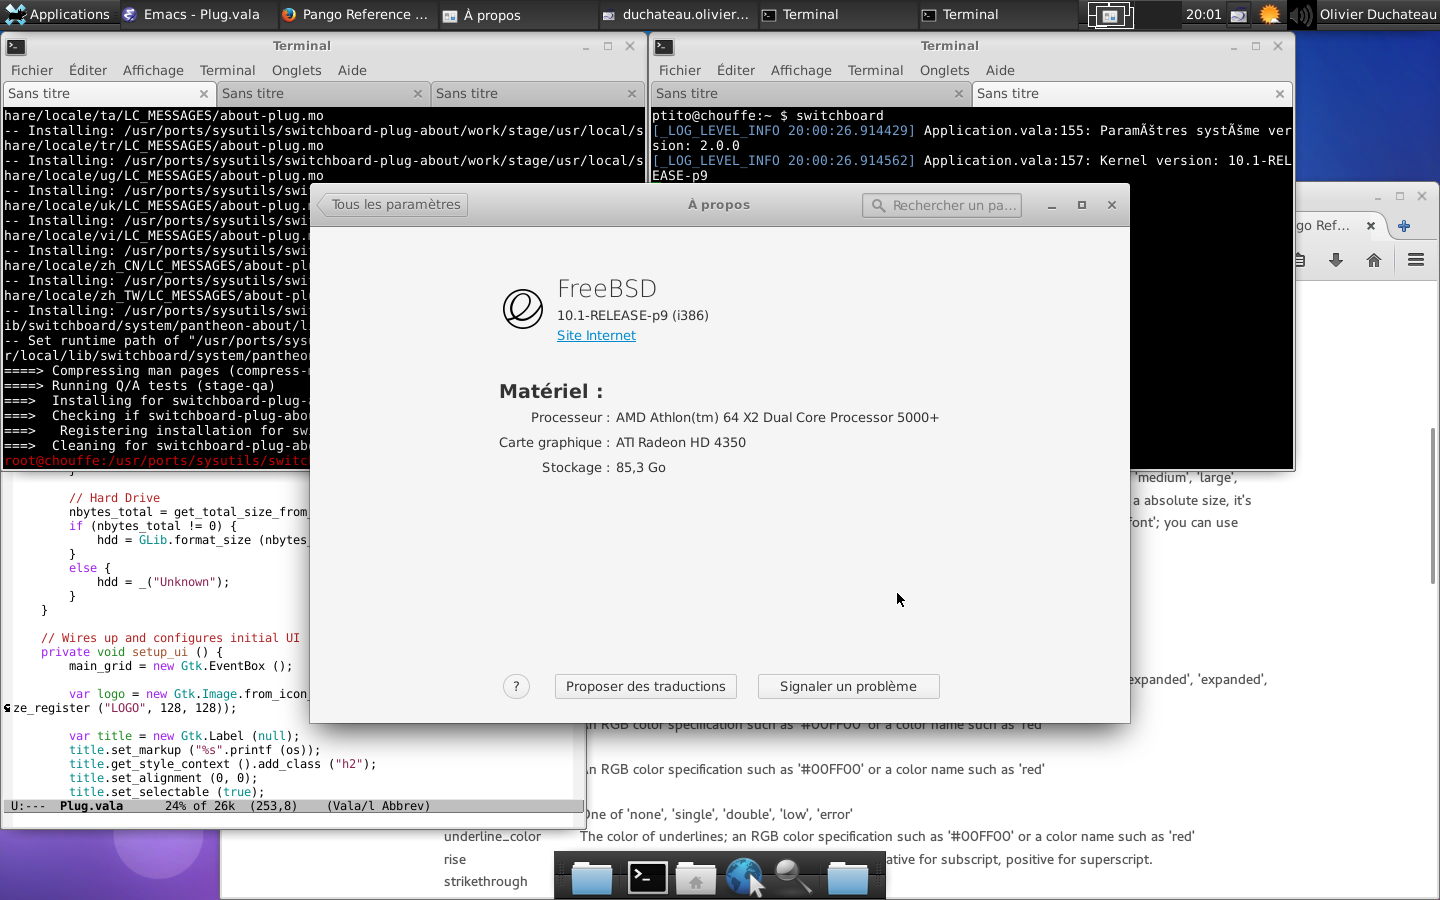Click the ATI Radeon HD 4350 text
Image resolution: width=1440 pixels, height=900 pixels.
681,443
